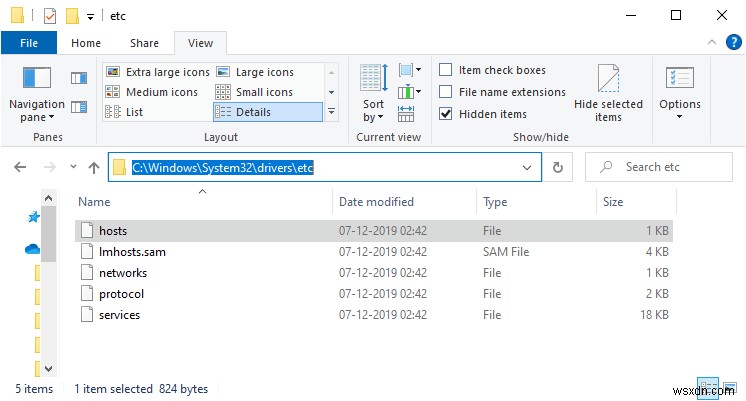
Task: Select the lmhosts.sam file
Action: point(132,252)
